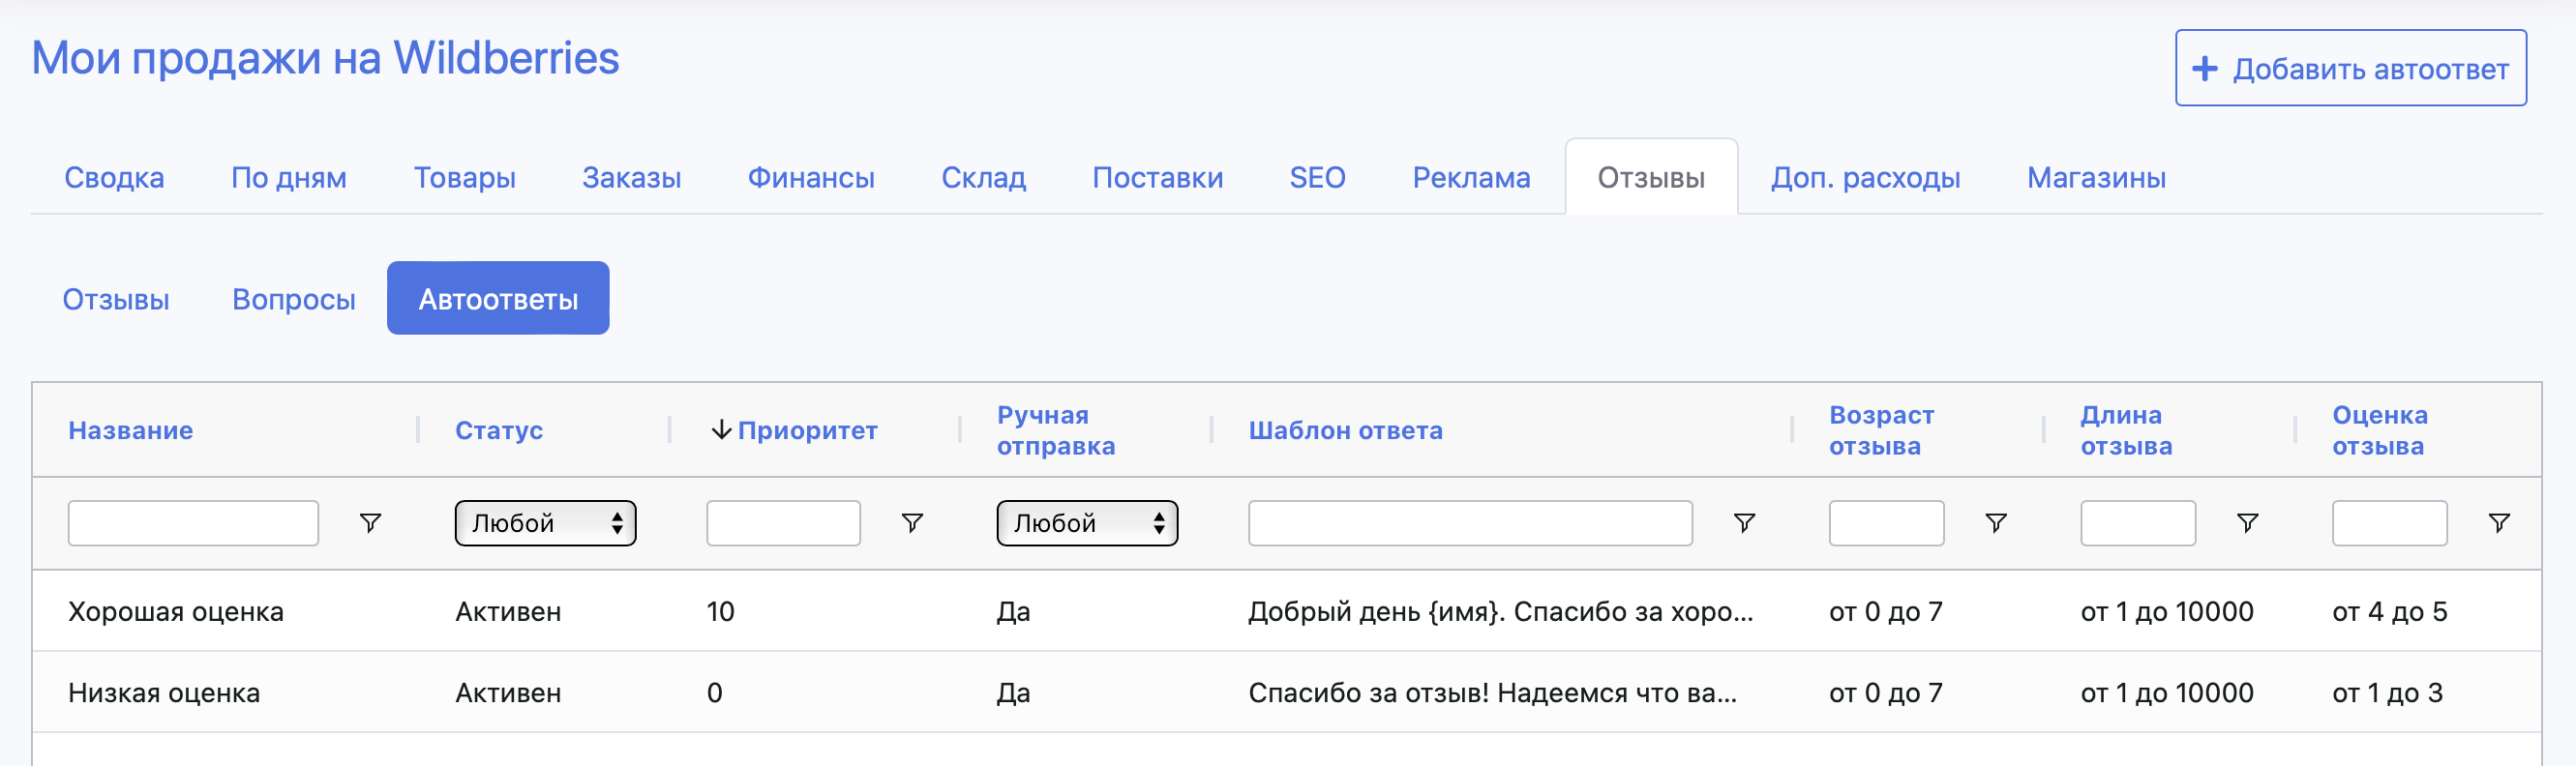Click the Добавить автоответ button
The image size is (2576, 766).
click(2351, 68)
